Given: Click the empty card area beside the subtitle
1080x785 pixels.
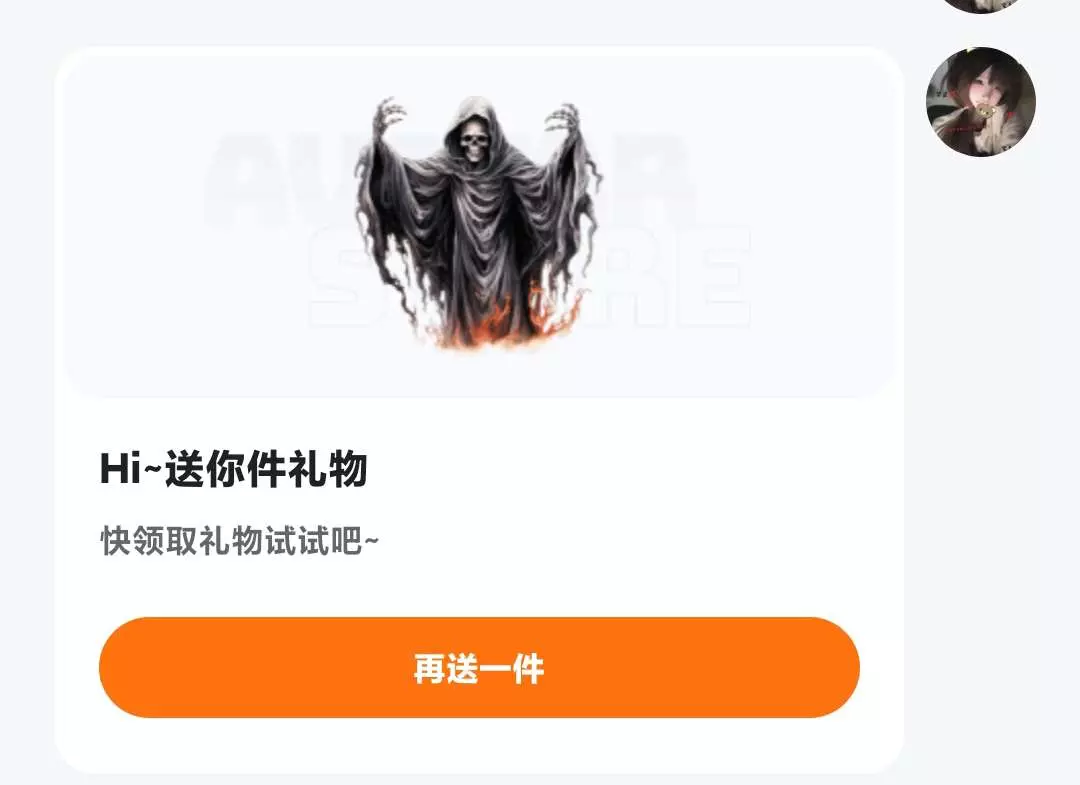Looking at the screenshot, I should [620, 541].
